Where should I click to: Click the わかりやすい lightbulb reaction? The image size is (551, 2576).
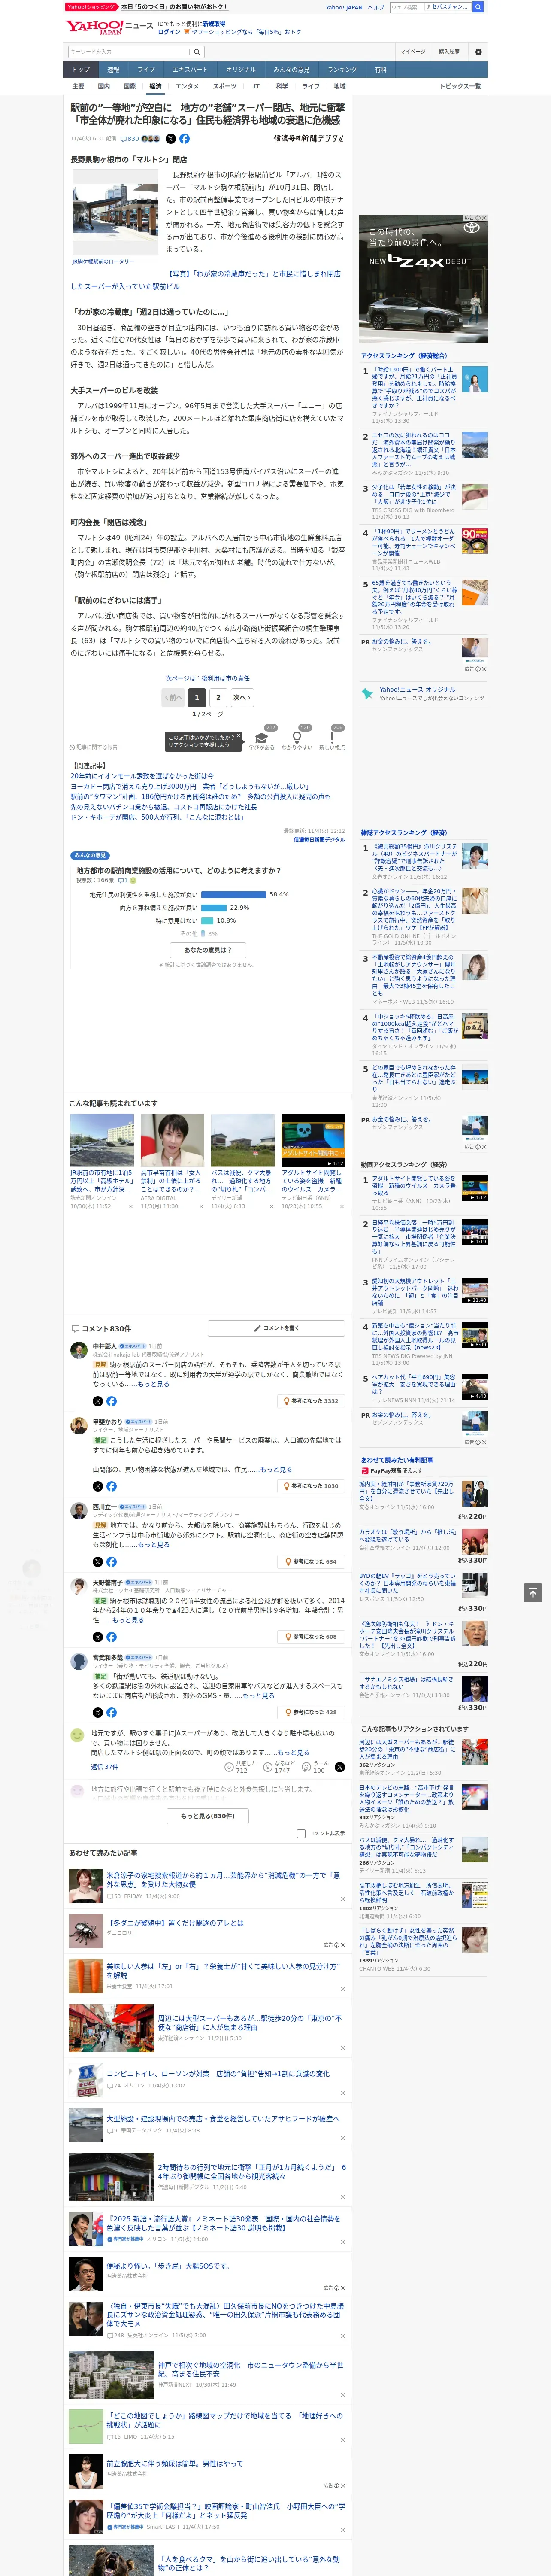[x=297, y=739]
